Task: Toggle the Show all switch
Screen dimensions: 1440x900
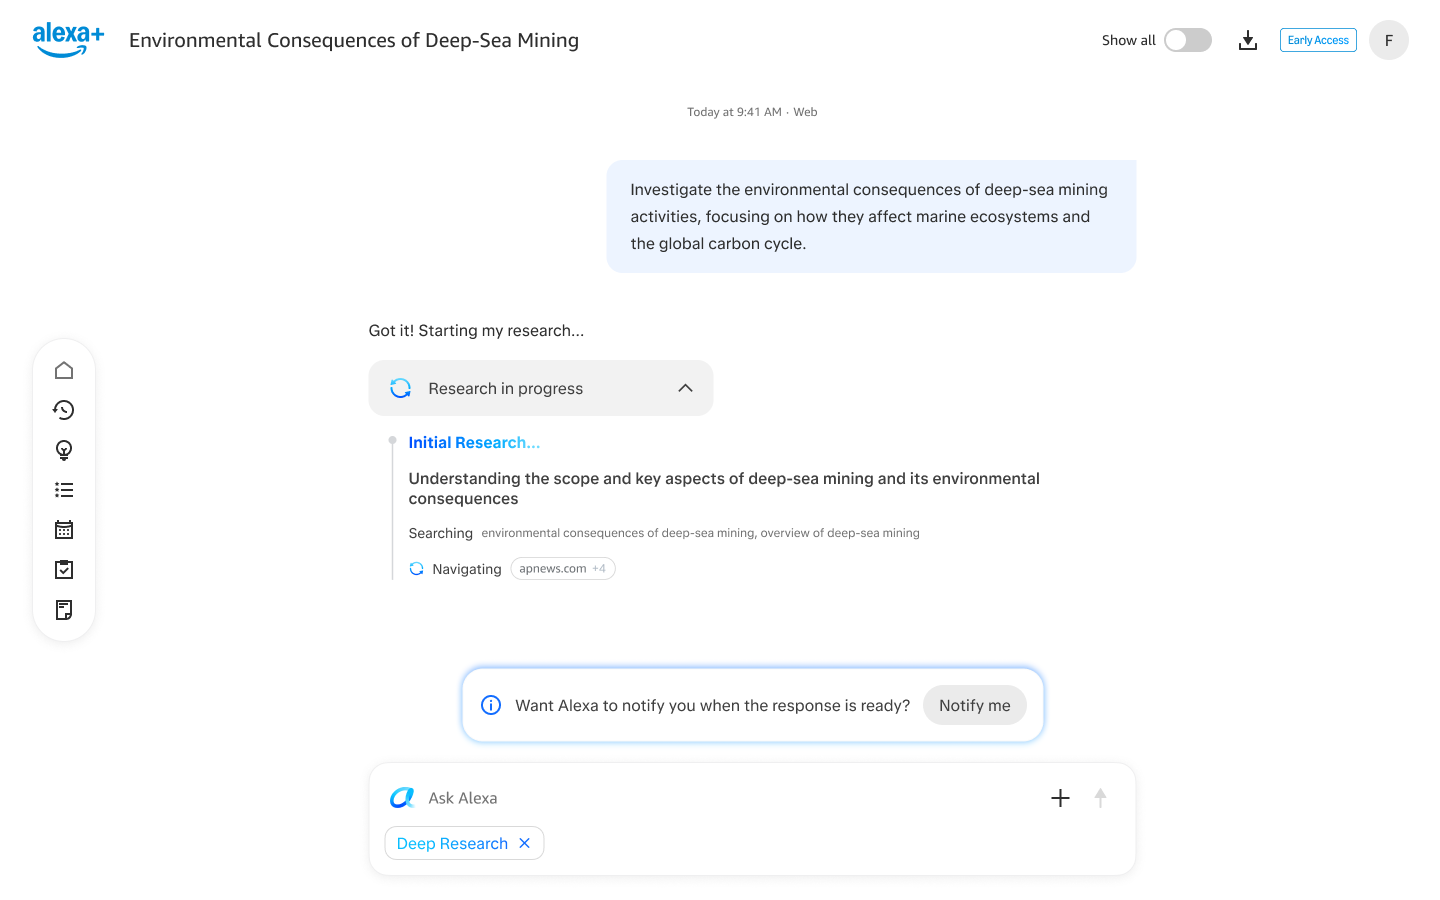Action: [1188, 40]
